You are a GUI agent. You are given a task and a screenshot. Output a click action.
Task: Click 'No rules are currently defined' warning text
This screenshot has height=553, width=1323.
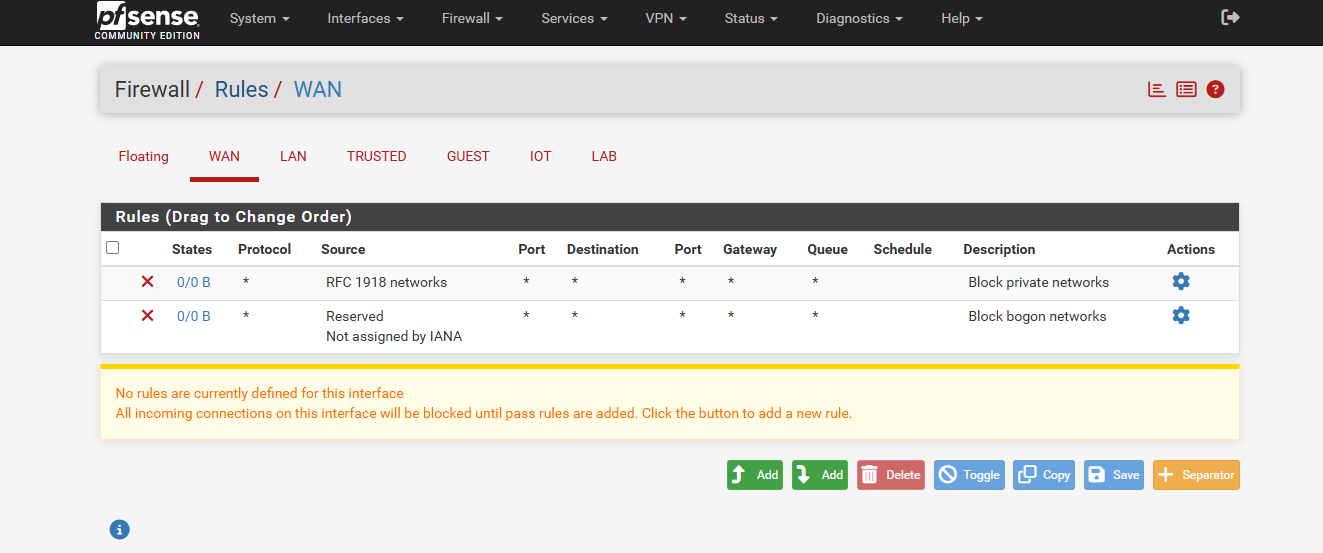260,393
